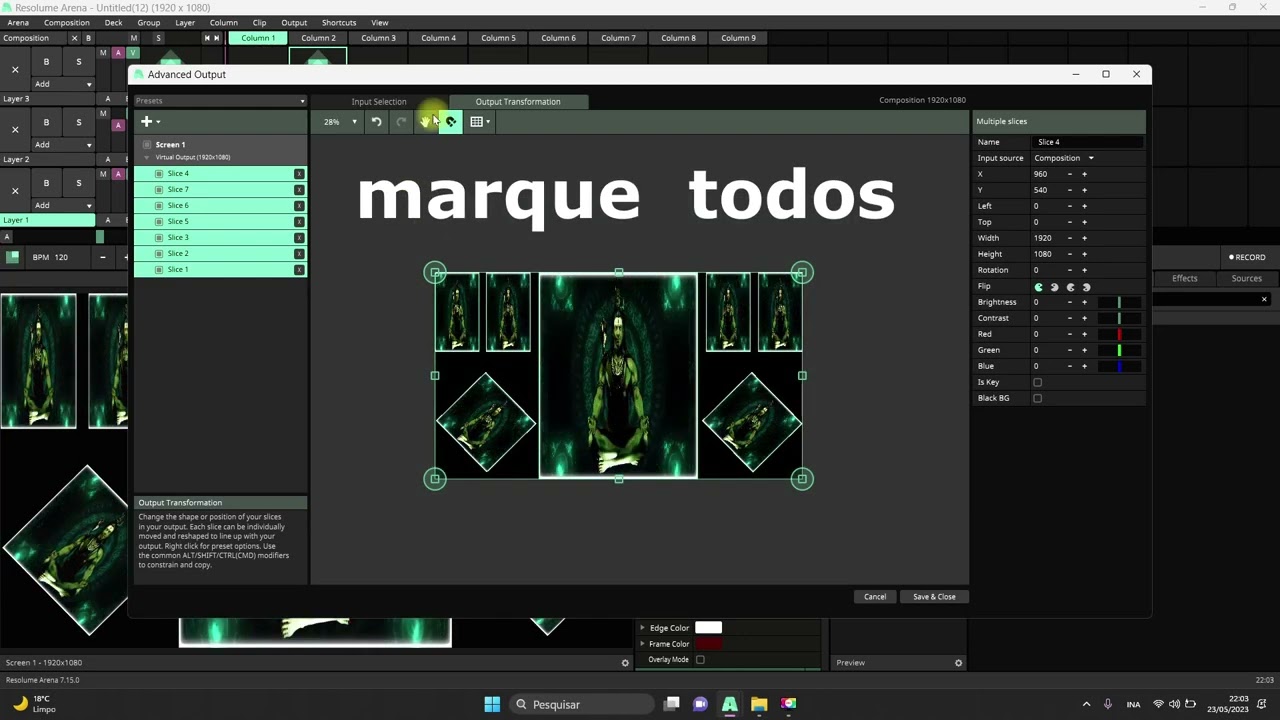The image size is (1280, 720).
Task: Open File Explorer from the taskbar
Action: (x=759, y=704)
